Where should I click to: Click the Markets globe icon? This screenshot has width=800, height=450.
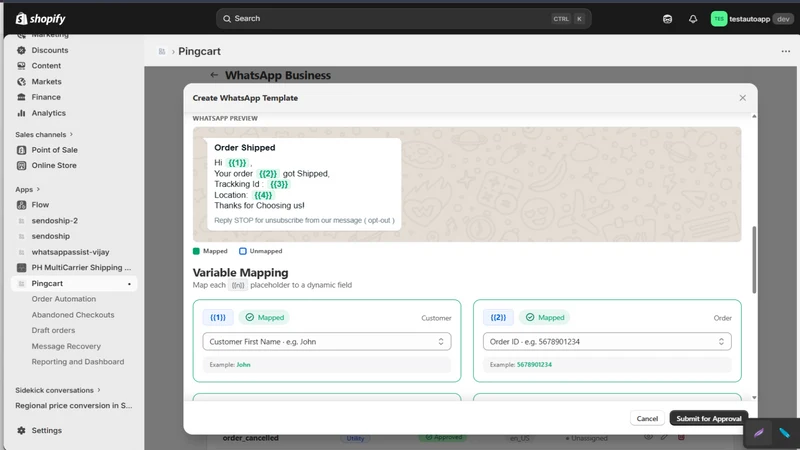(21, 82)
